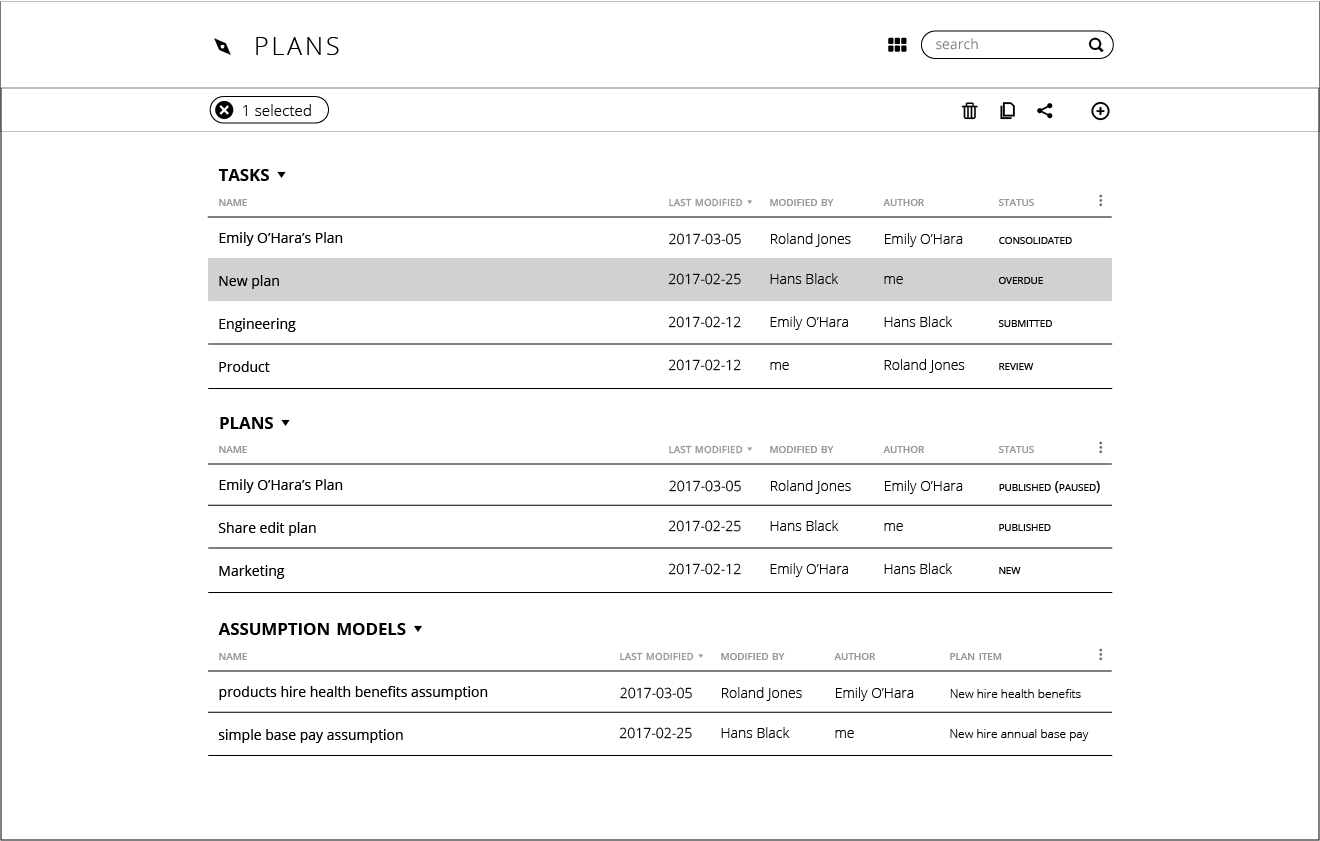Viewport: 1320px width, 841px height.
Task: Clear the 1 selected chip
Action: tap(225, 111)
